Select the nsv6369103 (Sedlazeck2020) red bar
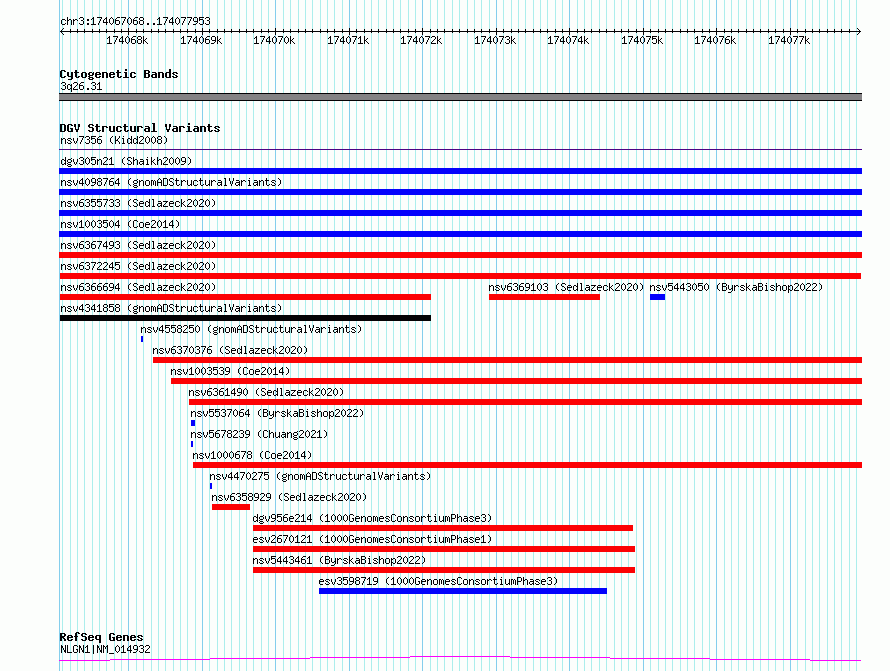 pos(544,297)
